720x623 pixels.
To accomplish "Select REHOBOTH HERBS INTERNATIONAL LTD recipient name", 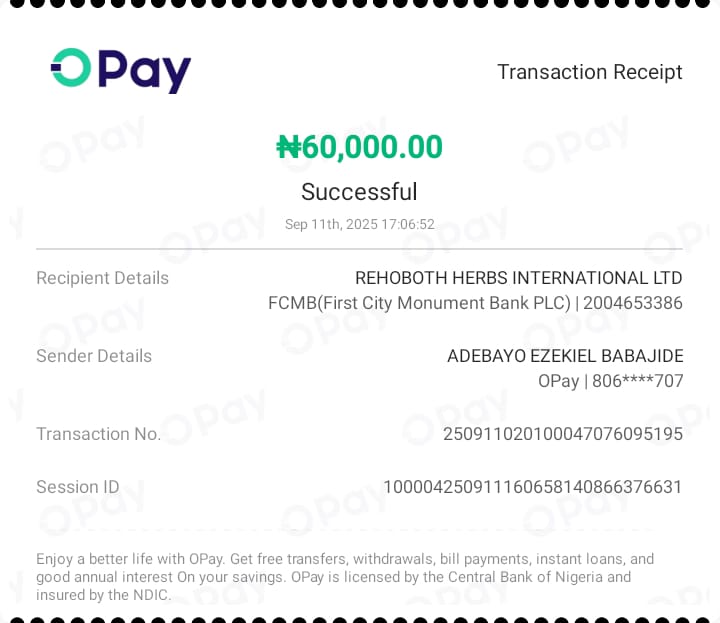I will click(x=518, y=278).
